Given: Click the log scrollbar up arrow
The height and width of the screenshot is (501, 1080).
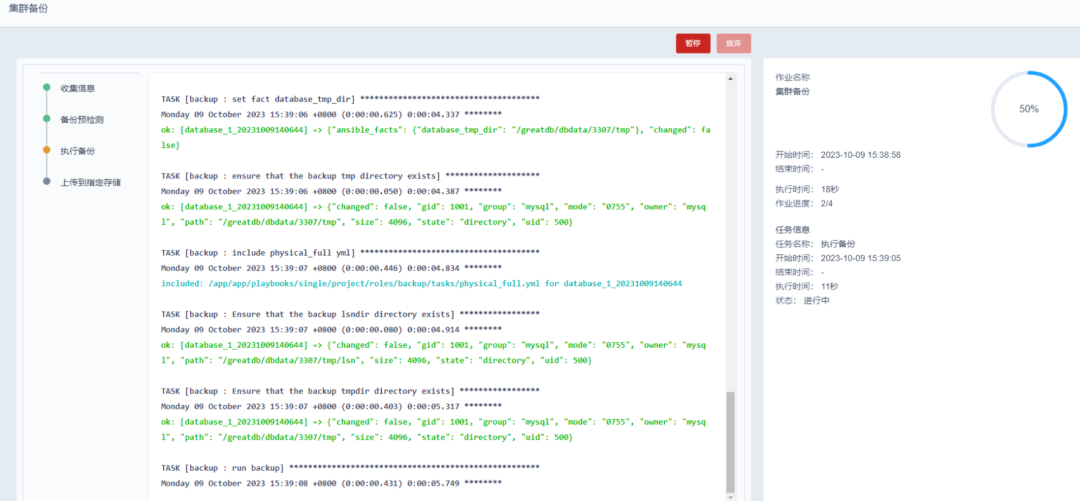Looking at the screenshot, I should pyautogui.click(x=729, y=79).
